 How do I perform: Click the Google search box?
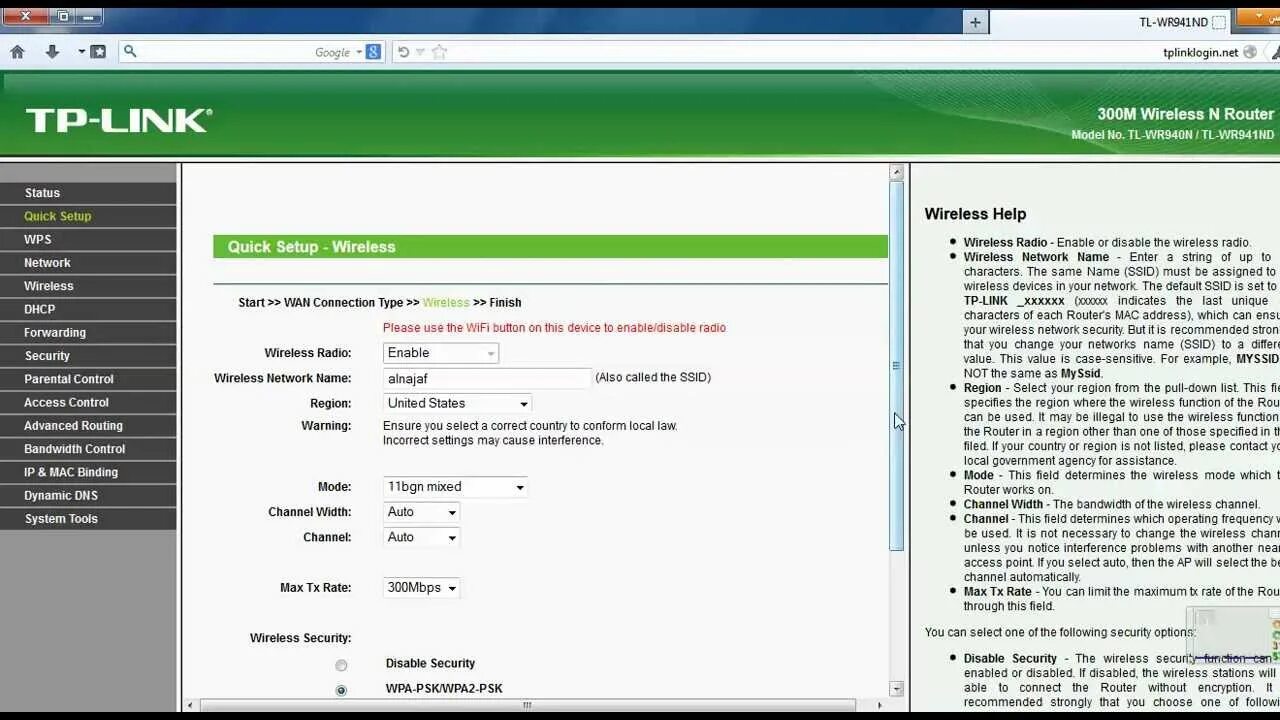[250, 52]
